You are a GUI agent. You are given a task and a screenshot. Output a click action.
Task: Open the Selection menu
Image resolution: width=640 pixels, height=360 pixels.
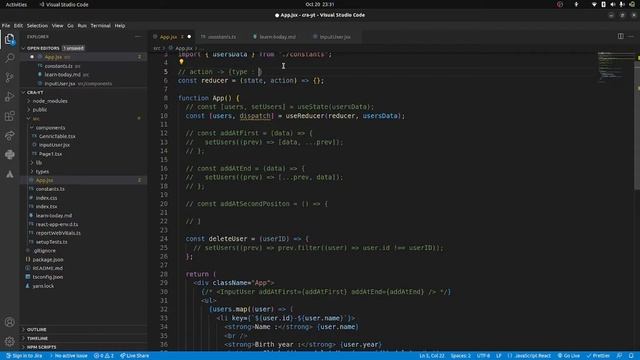point(37,26)
